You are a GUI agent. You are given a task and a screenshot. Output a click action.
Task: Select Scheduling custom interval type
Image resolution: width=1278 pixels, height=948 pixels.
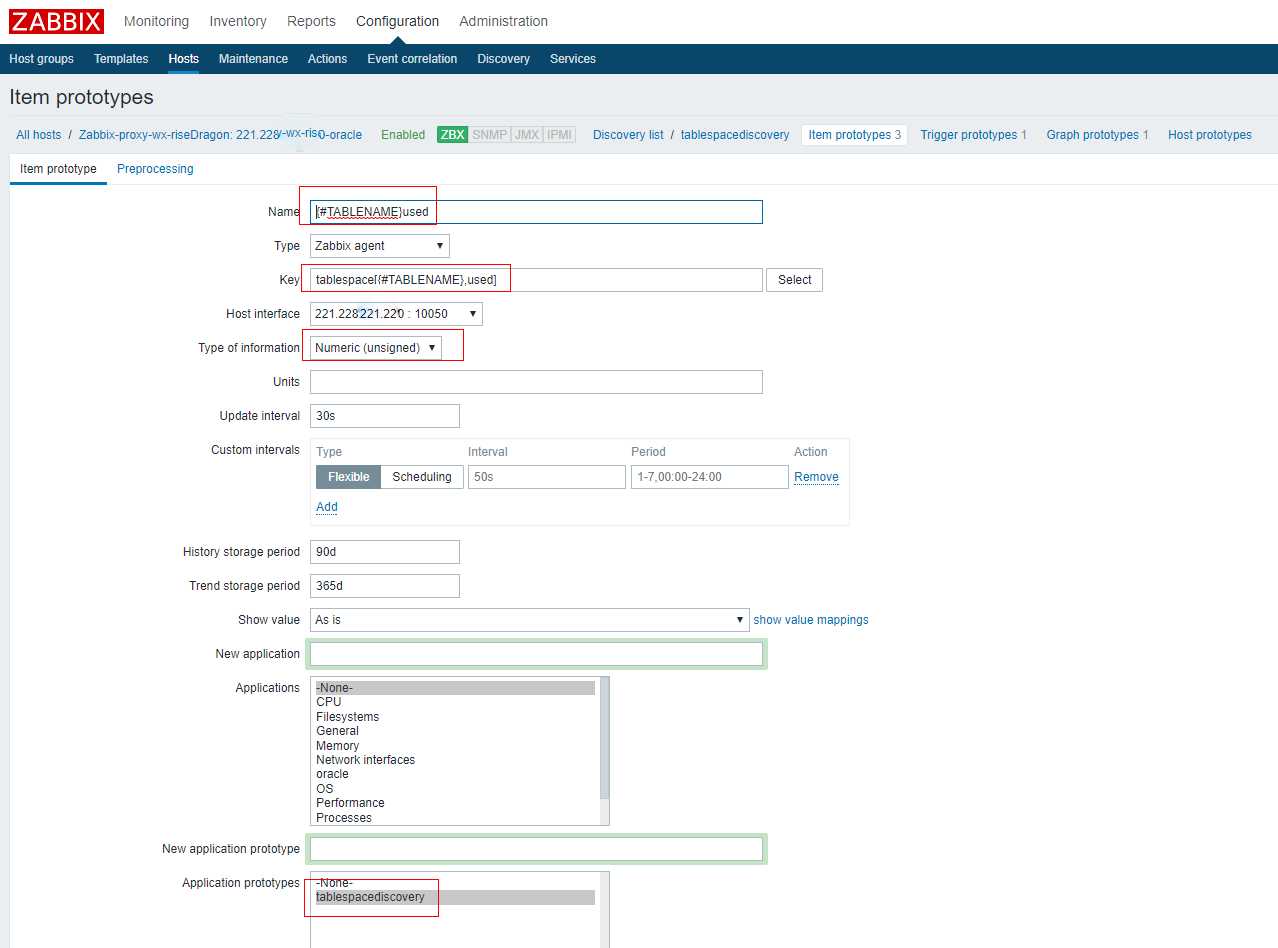tap(422, 477)
